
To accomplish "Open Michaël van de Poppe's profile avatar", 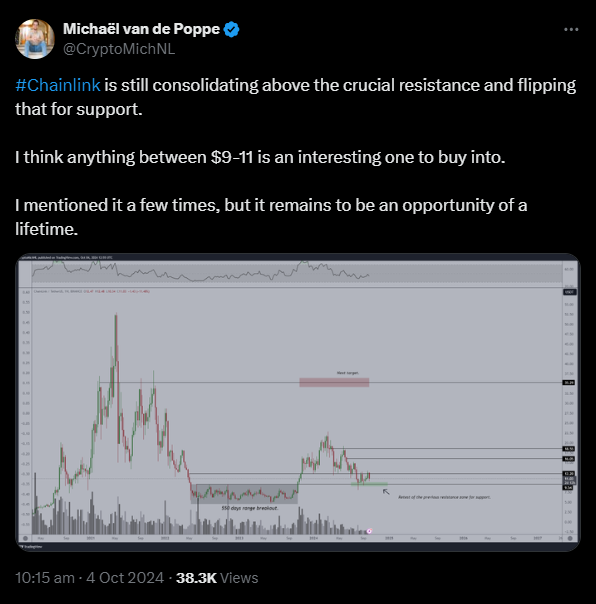I will pos(35,39).
